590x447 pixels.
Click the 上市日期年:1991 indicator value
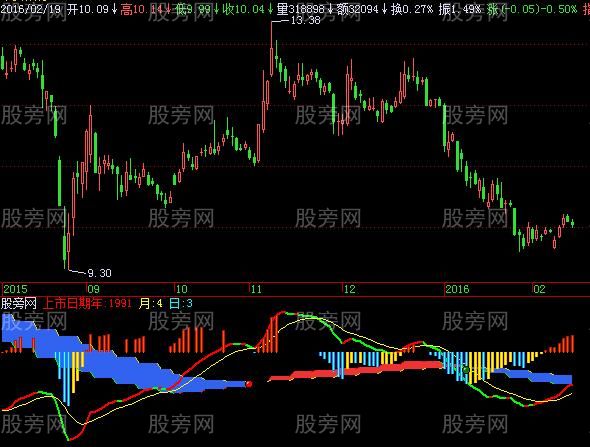pos(87,303)
